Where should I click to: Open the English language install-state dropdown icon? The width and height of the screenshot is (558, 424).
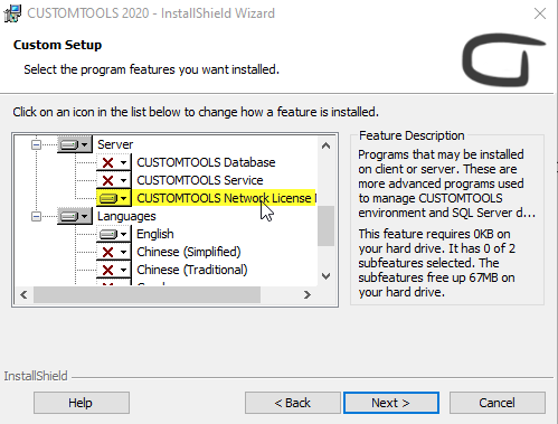pyautogui.click(x=114, y=234)
